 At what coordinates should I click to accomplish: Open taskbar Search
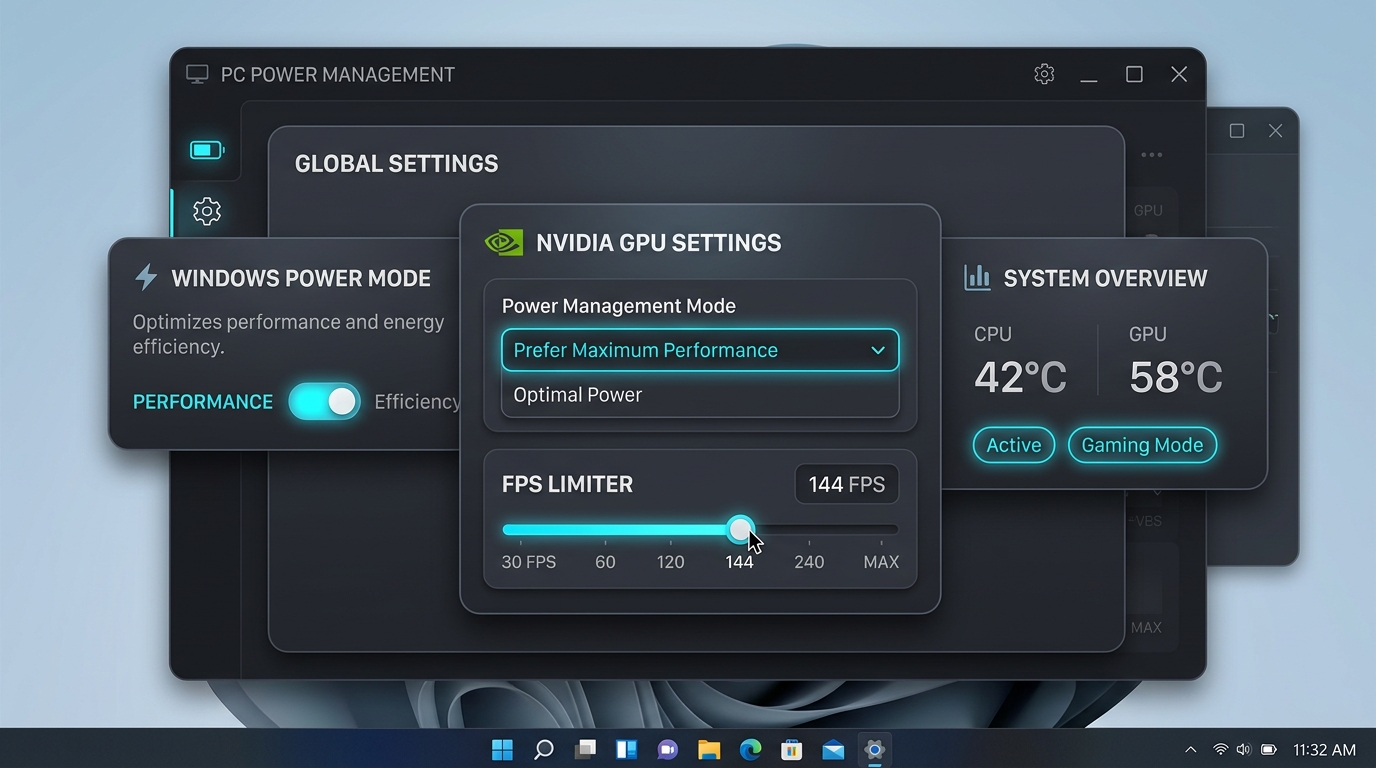544,750
